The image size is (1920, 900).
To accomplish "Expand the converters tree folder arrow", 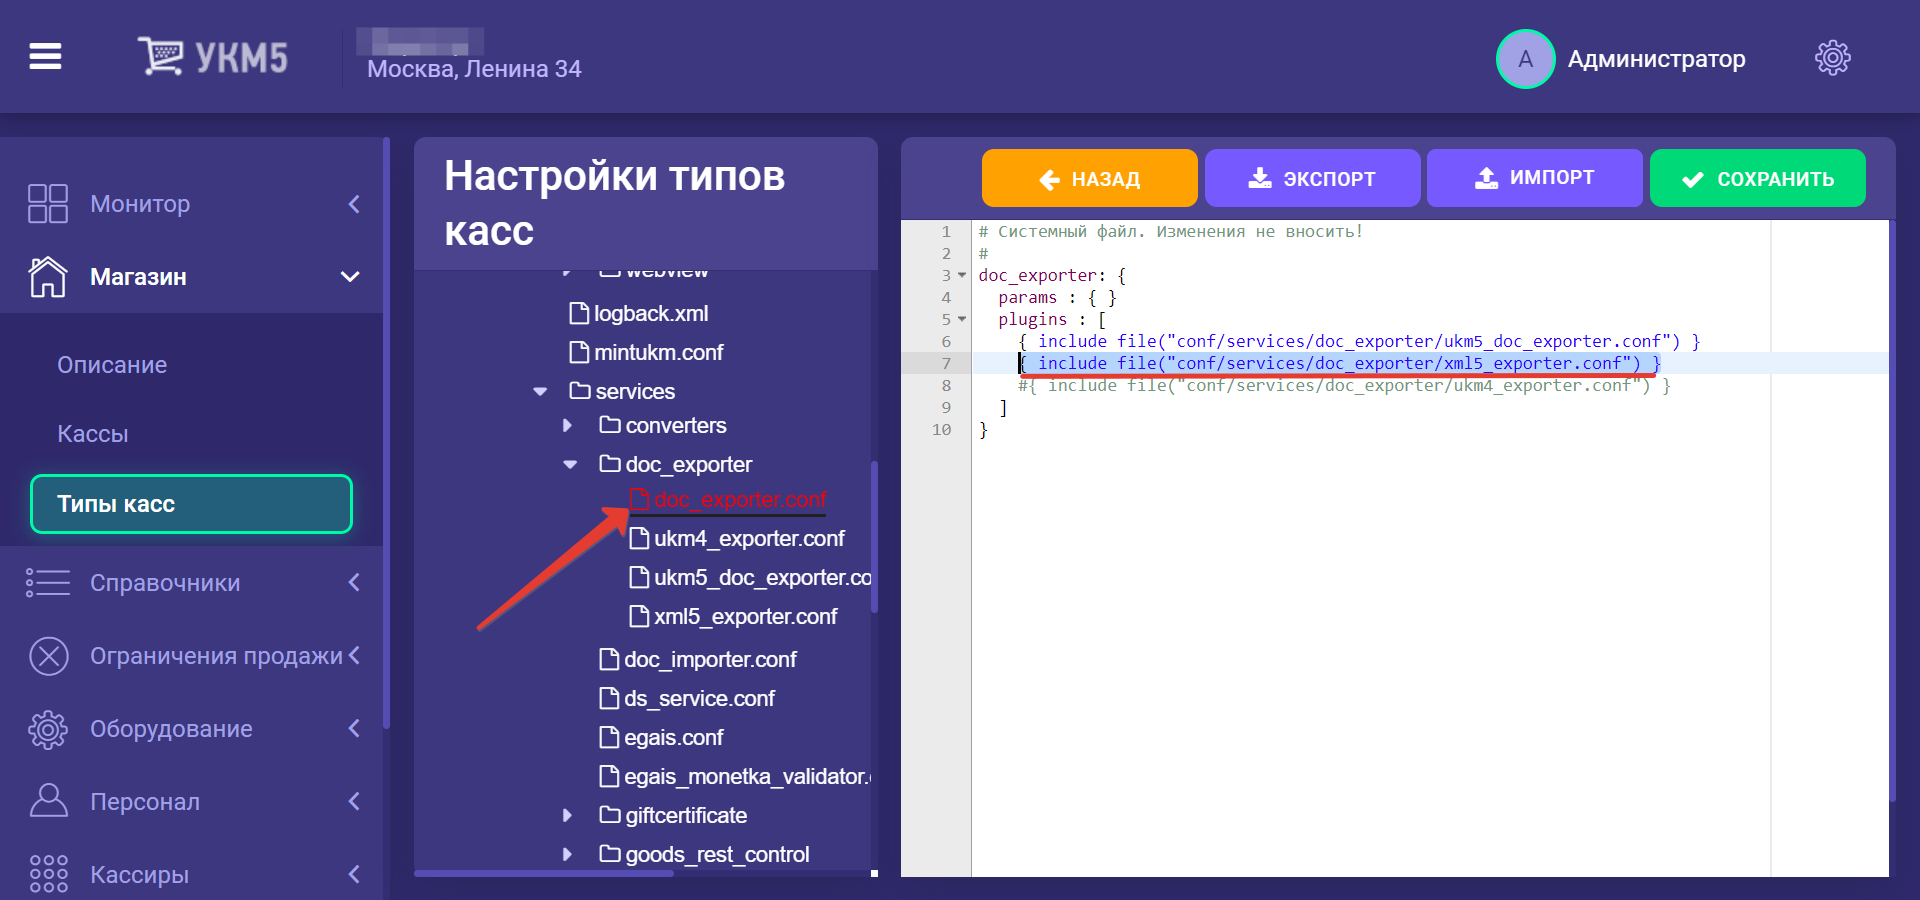I will coord(568,425).
